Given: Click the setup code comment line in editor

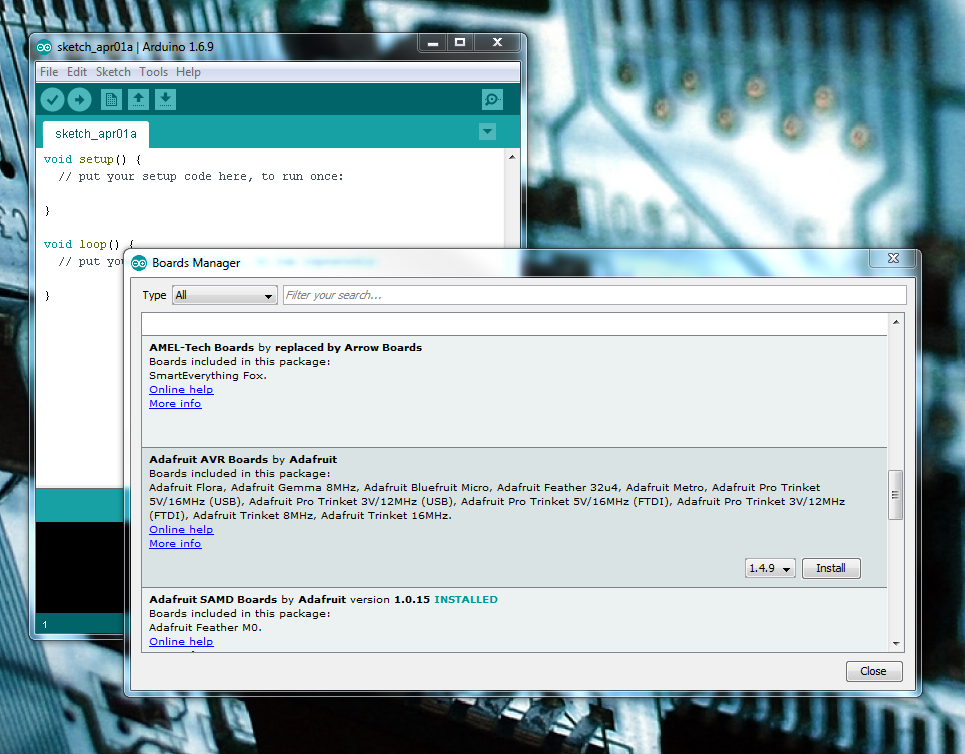Looking at the screenshot, I should (x=201, y=177).
